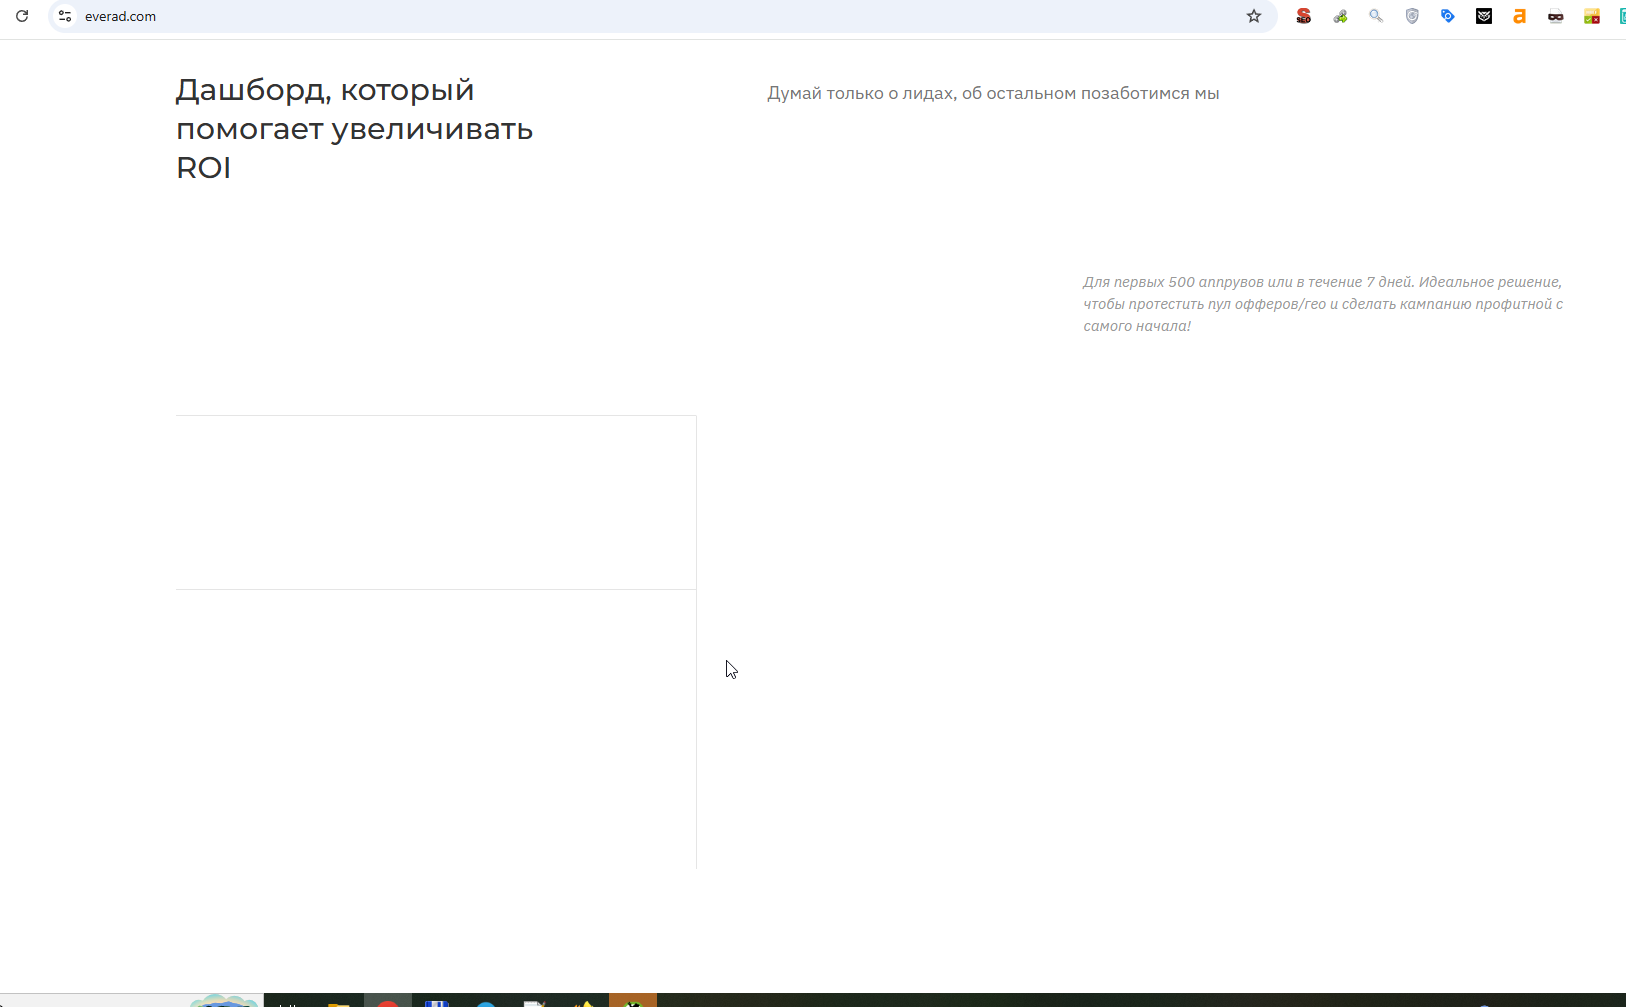Reload the everad.com page
Screen dimensions: 1626x1007
pos(22,16)
